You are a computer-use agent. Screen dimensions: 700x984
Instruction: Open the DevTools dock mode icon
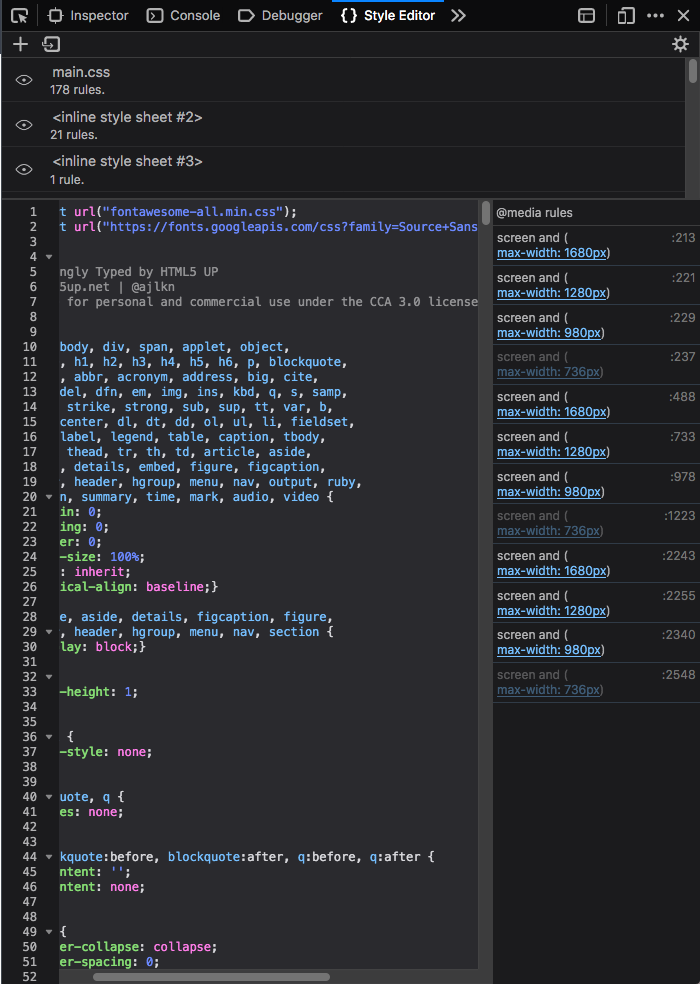tap(587, 15)
